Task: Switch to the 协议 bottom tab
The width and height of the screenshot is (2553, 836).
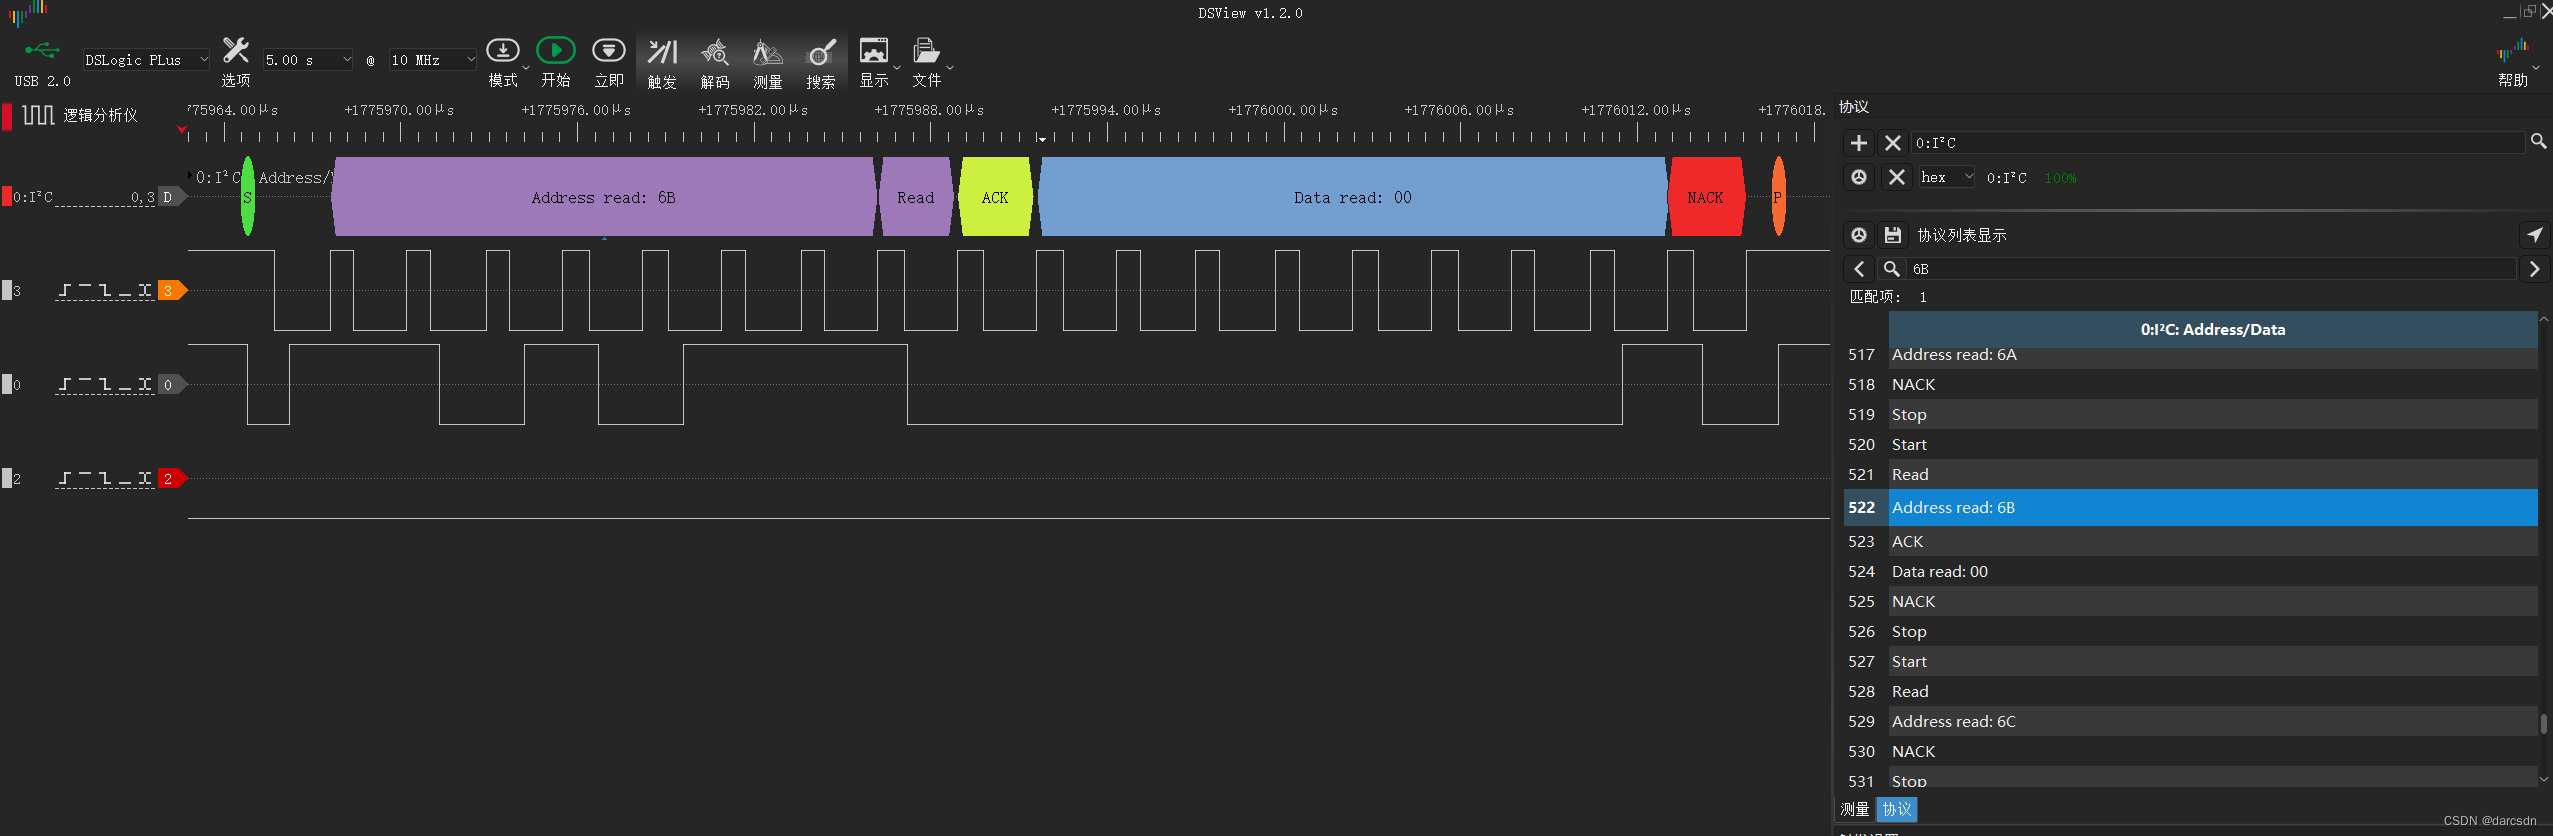Action: [1897, 809]
